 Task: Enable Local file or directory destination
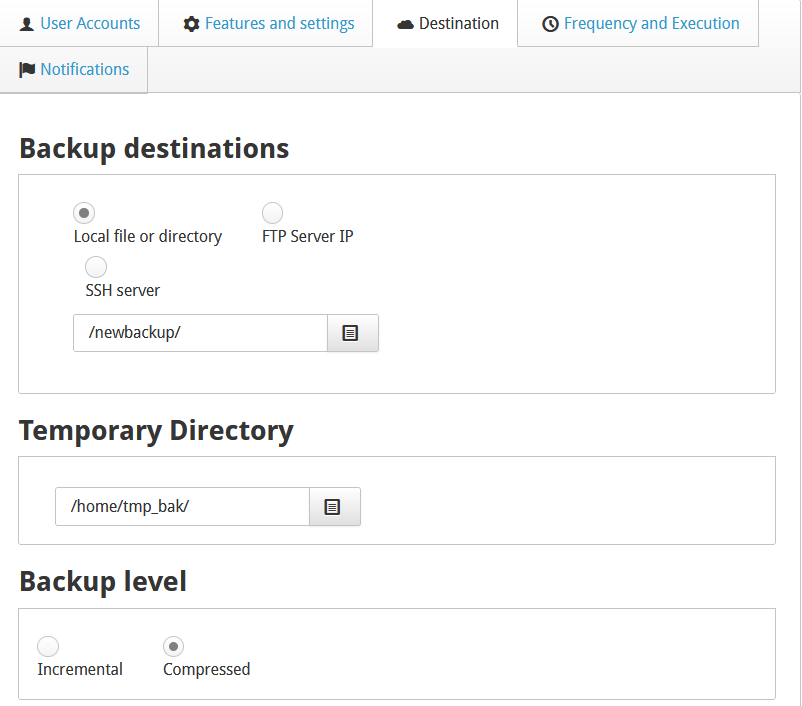coord(84,212)
